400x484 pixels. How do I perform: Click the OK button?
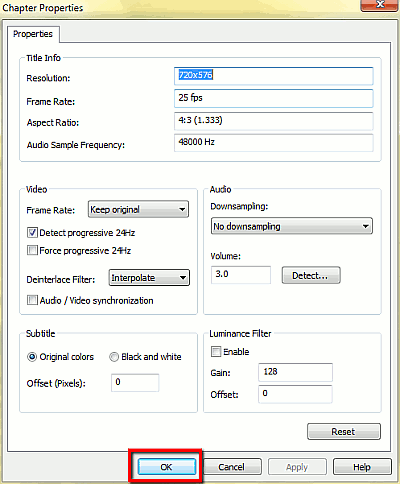pyautogui.click(x=166, y=467)
